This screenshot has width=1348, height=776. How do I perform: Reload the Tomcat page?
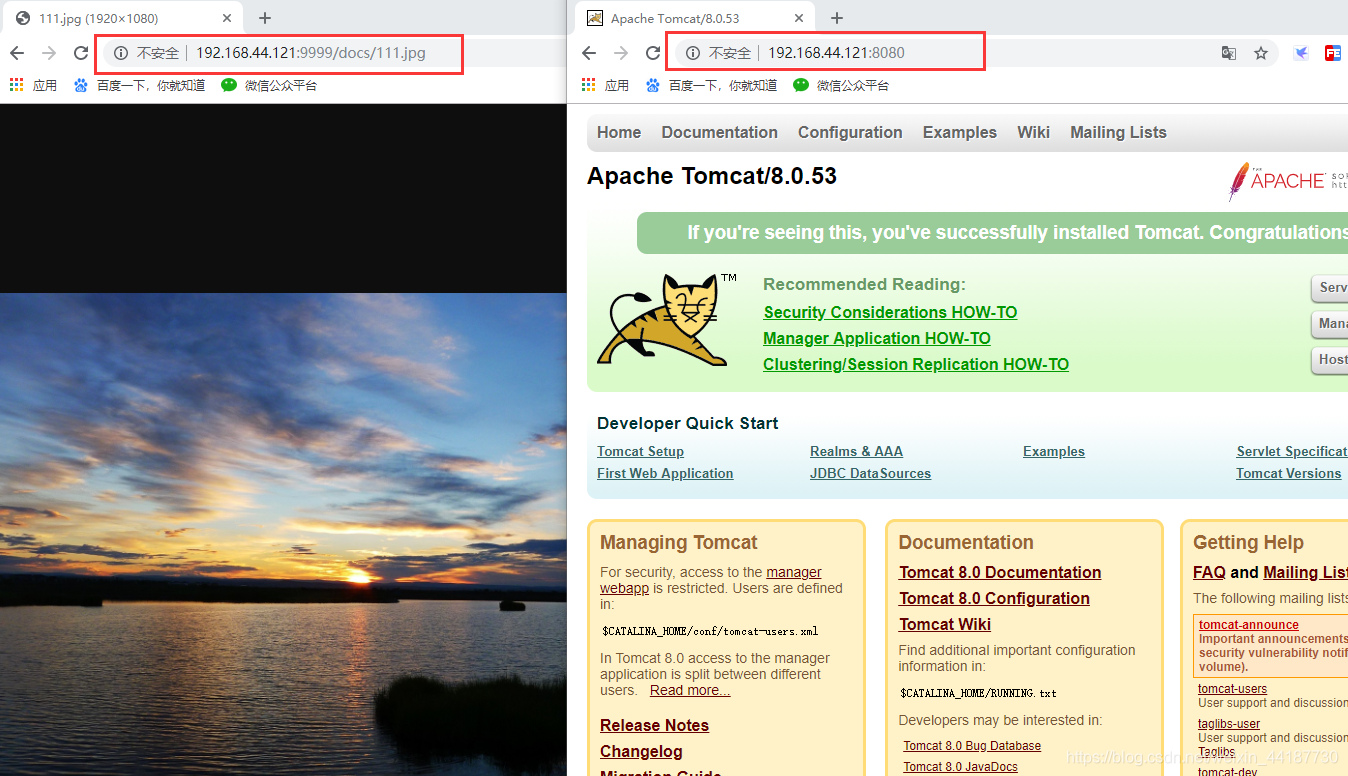(653, 53)
